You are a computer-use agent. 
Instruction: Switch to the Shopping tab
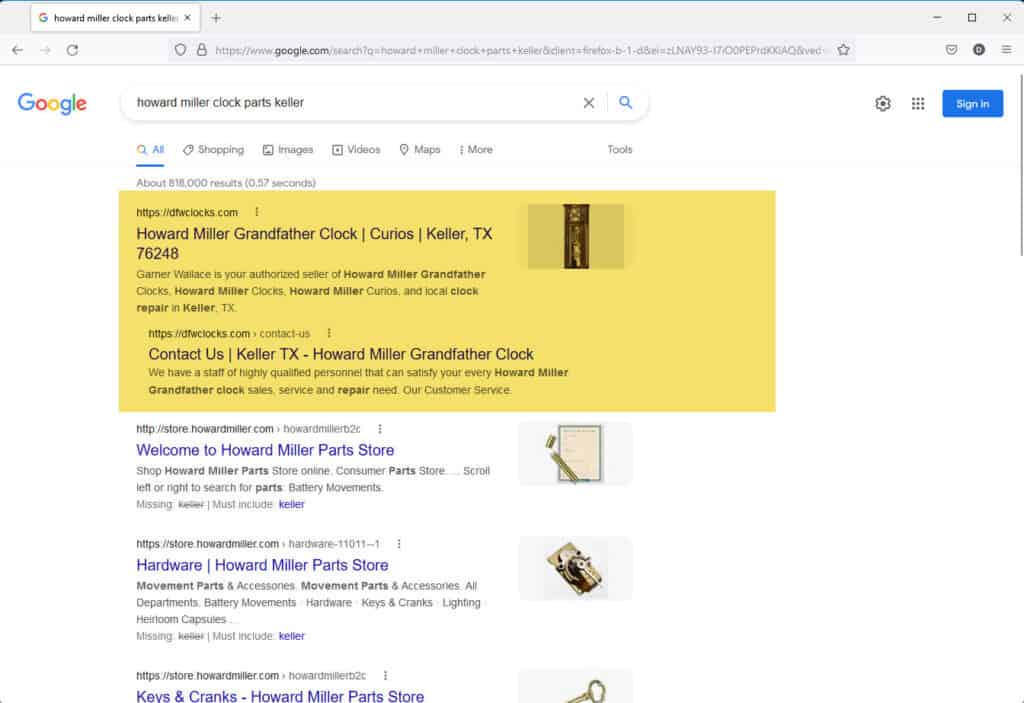pos(214,150)
